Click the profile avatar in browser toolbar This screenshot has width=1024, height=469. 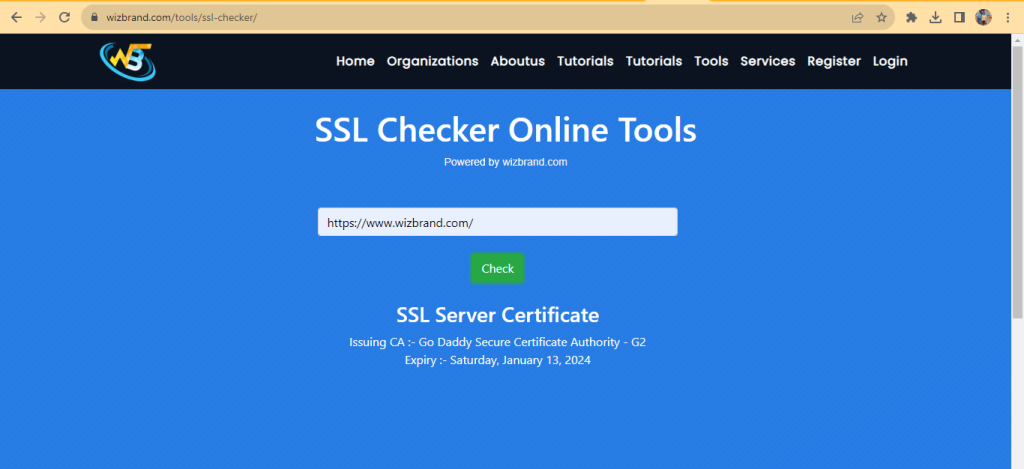click(x=984, y=17)
